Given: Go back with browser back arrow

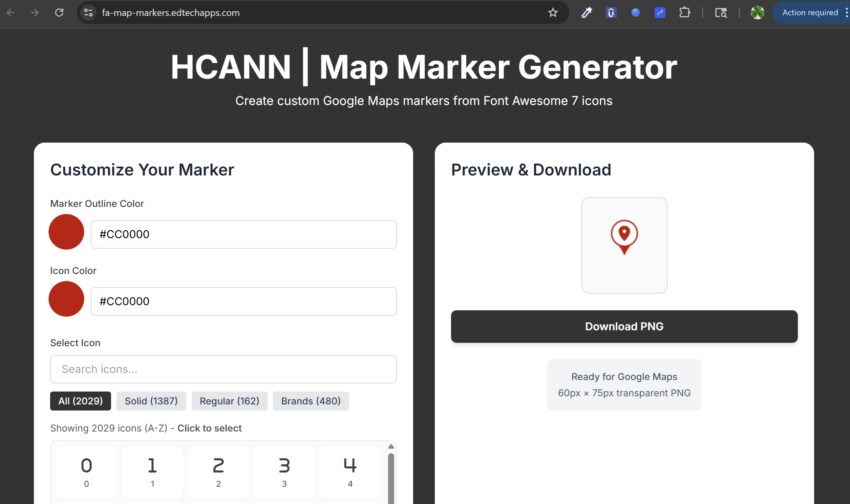Looking at the screenshot, I should click(11, 12).
